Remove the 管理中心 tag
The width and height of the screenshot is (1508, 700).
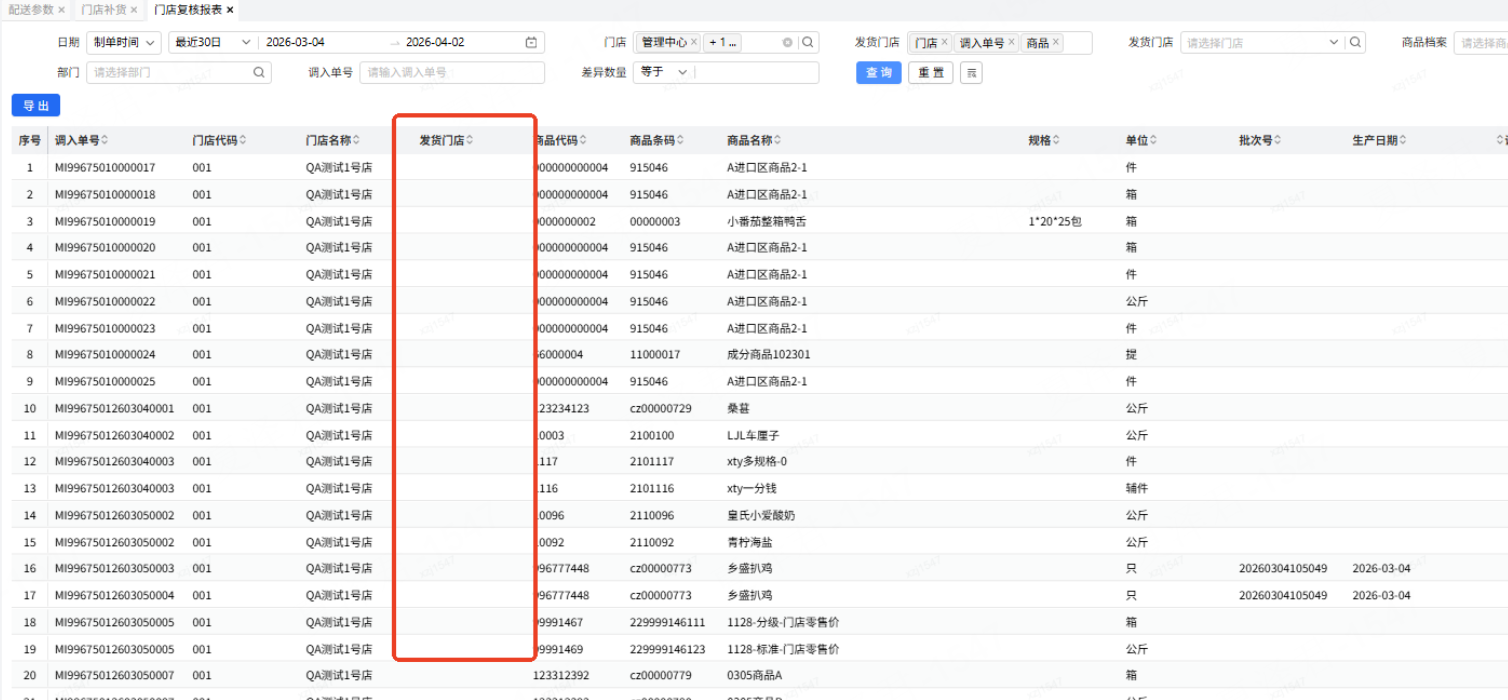(694, 43)
